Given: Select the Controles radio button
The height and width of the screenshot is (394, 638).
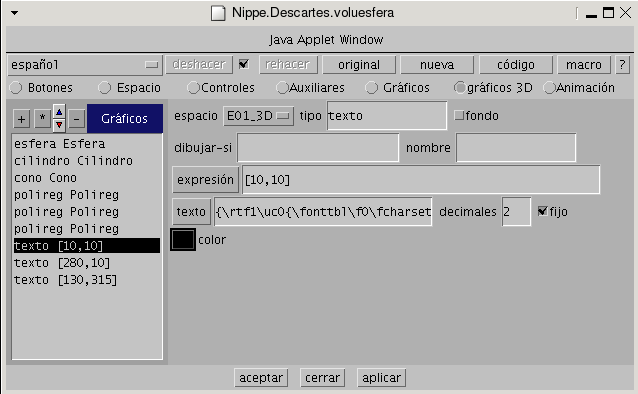Looking at the screenshot, I should point(193,88).
